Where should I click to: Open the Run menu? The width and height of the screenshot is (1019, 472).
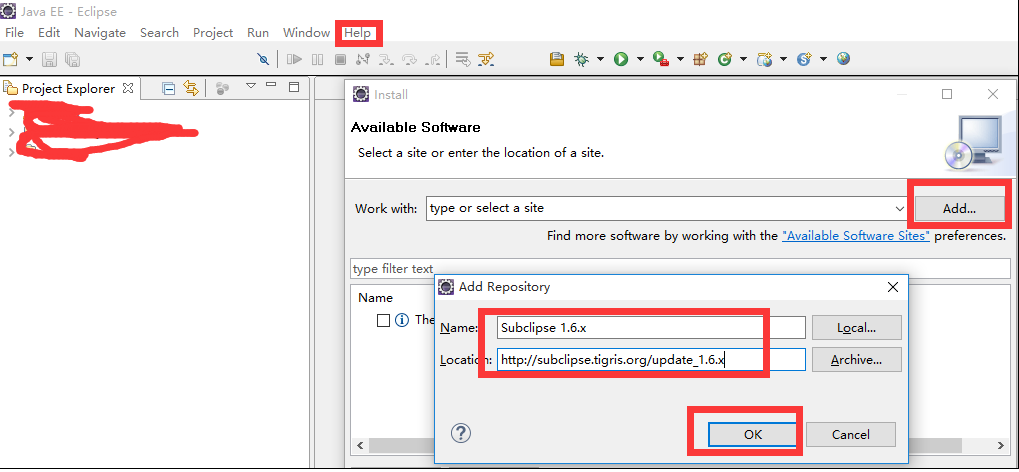pos(258,33)
